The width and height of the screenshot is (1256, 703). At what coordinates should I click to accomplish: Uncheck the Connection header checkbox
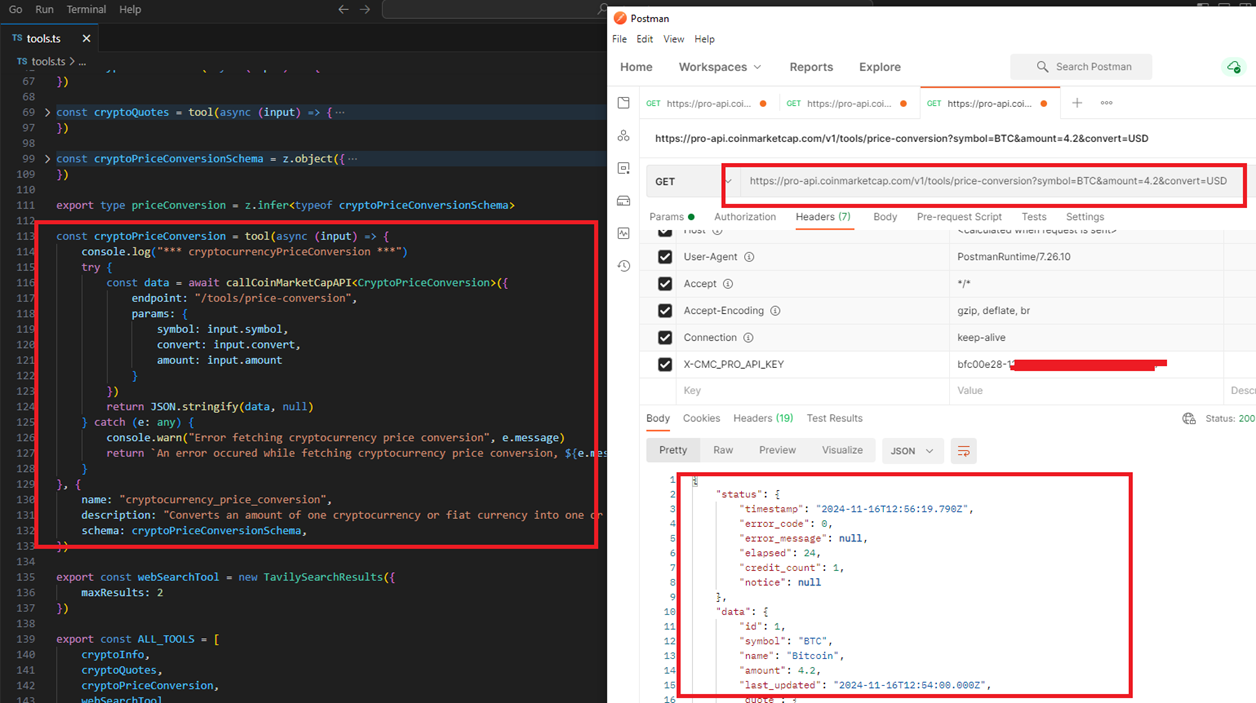coord(665,338)
